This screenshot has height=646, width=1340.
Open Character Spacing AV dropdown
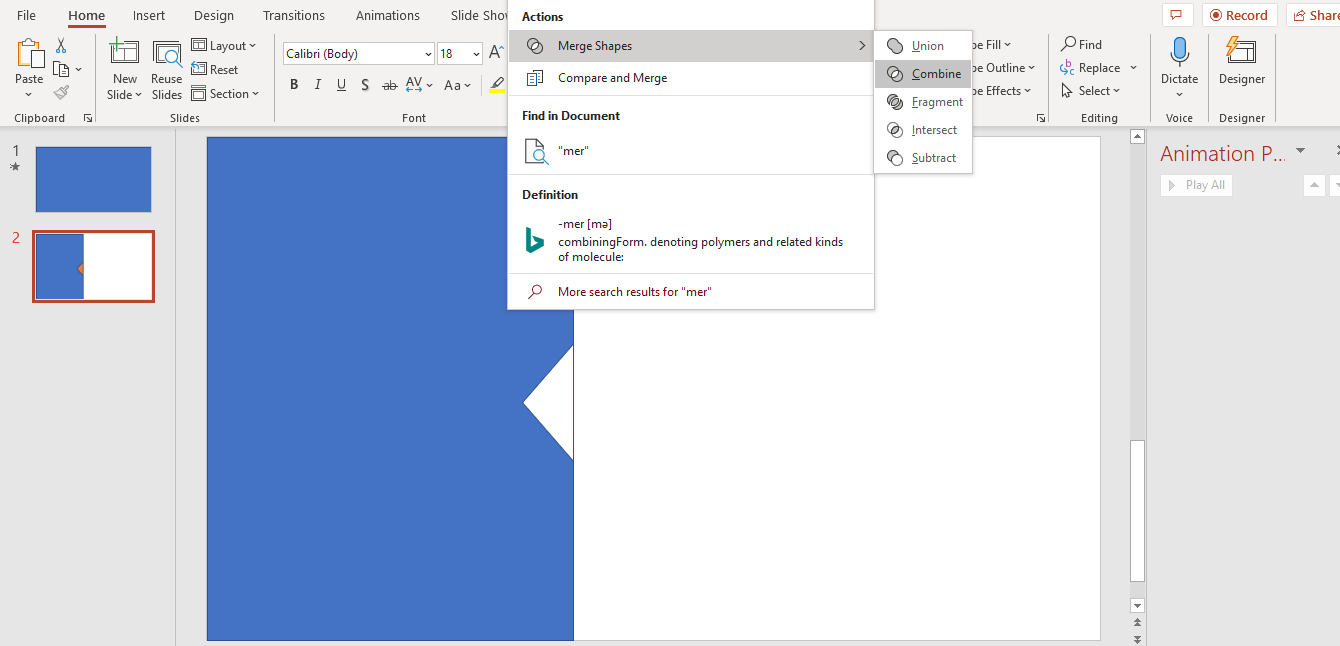click(418, 85)
